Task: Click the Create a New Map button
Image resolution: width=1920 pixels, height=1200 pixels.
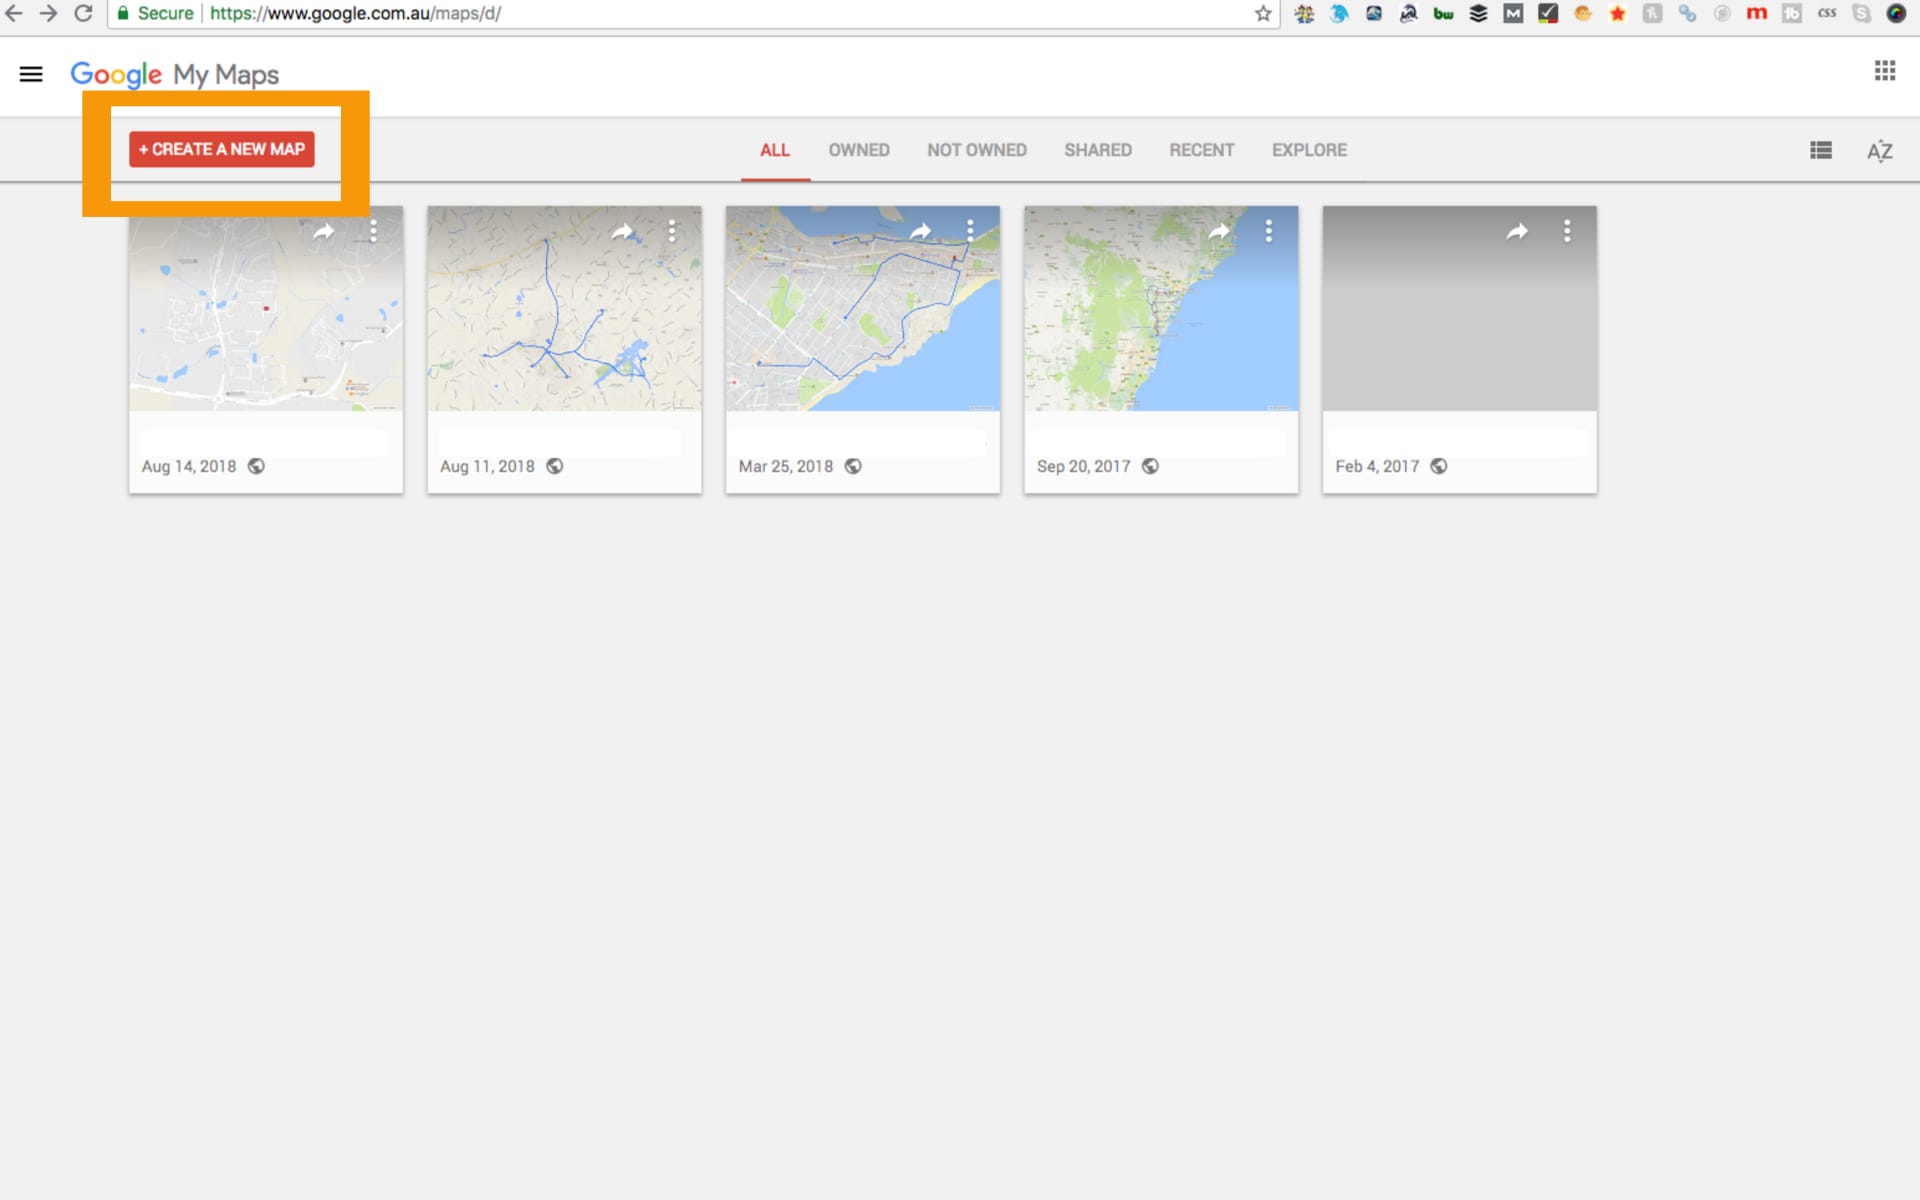Action: pos(222,149)
